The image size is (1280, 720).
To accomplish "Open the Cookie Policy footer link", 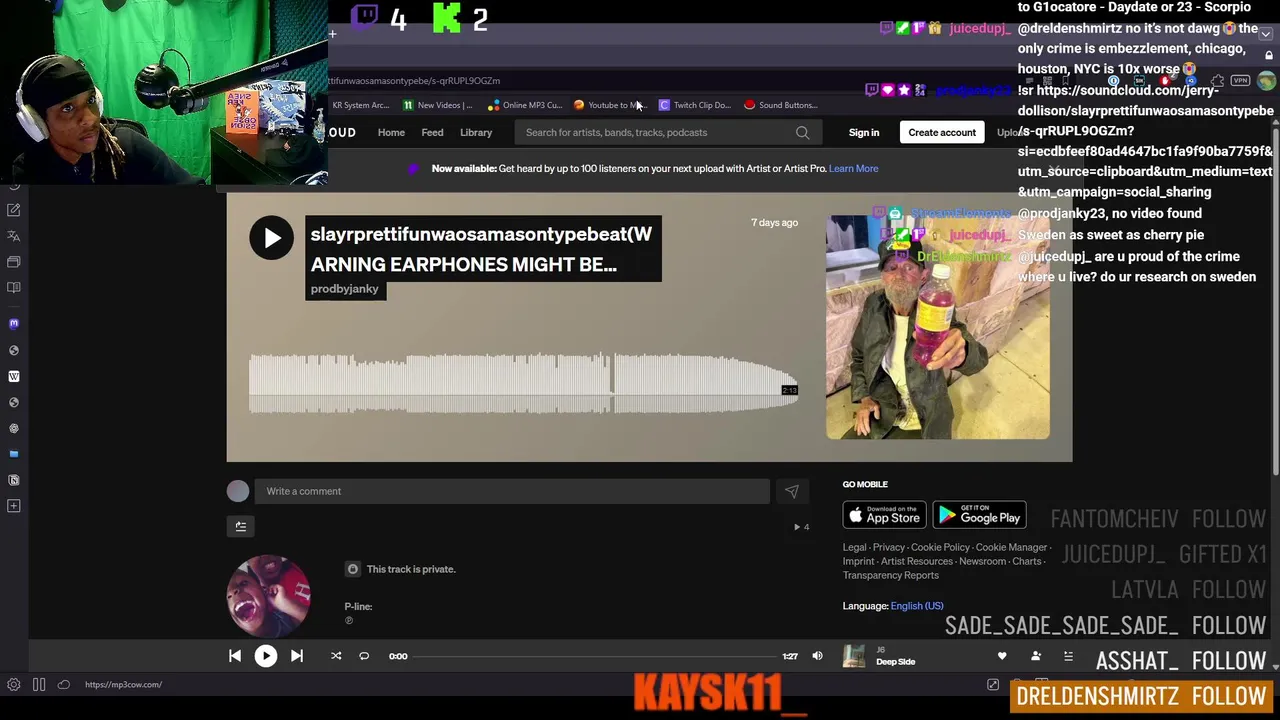I will point(940,547).
